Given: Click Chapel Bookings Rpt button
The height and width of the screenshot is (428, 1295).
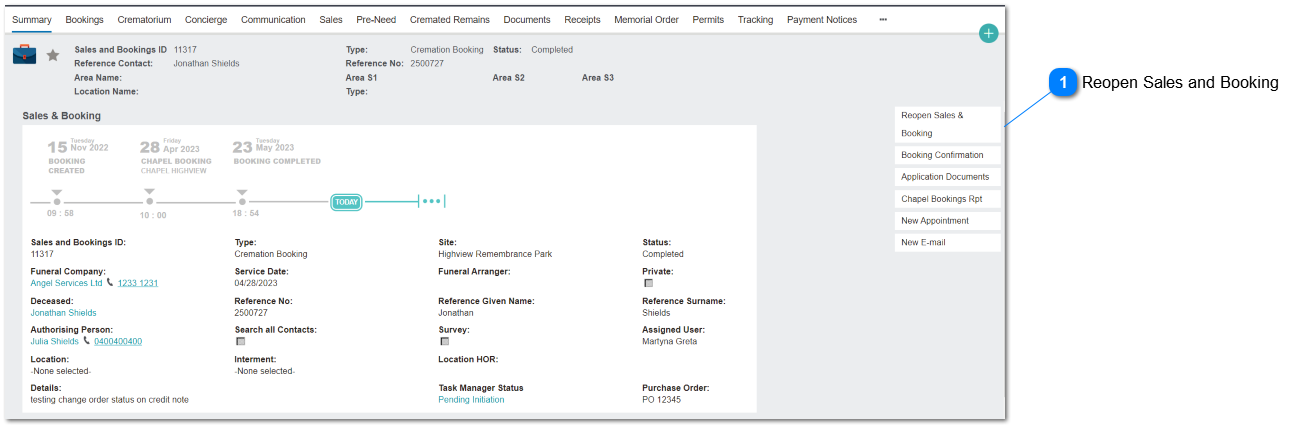Looking at the screenshot, I should coord(947,199).
